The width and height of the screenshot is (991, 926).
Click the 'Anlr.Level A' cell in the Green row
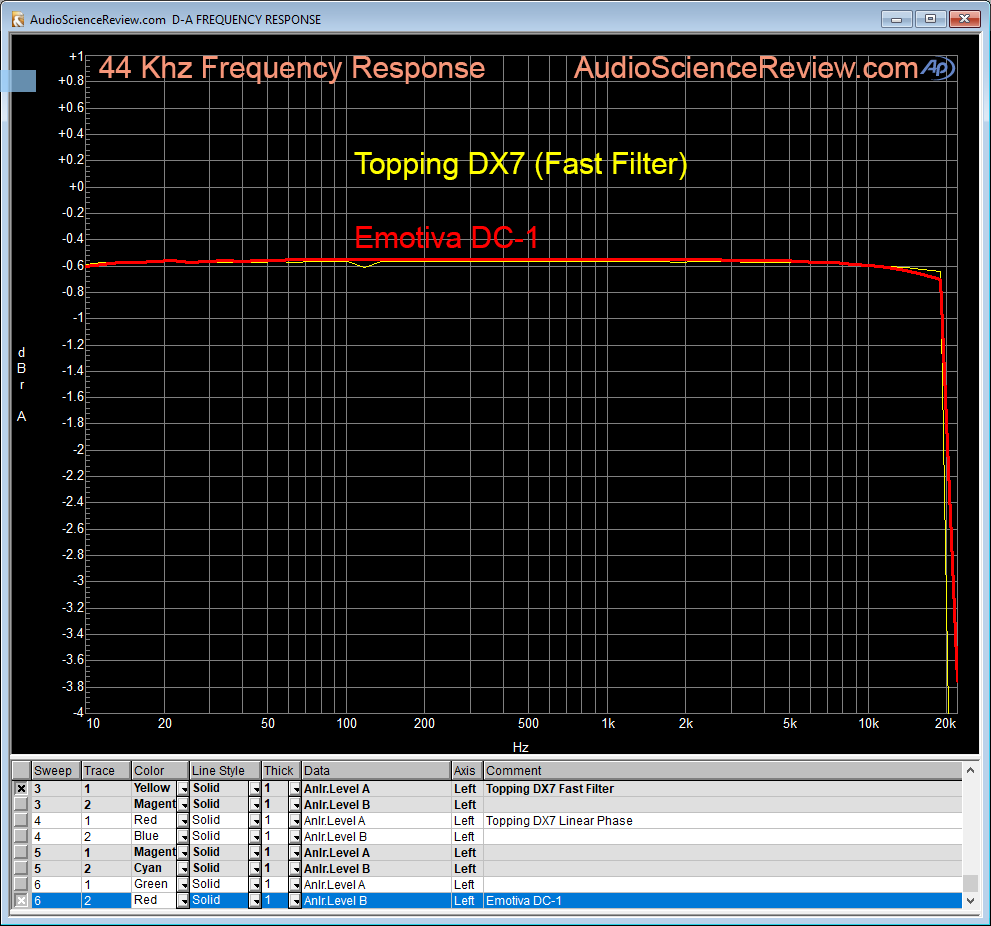tap(377, 885)
